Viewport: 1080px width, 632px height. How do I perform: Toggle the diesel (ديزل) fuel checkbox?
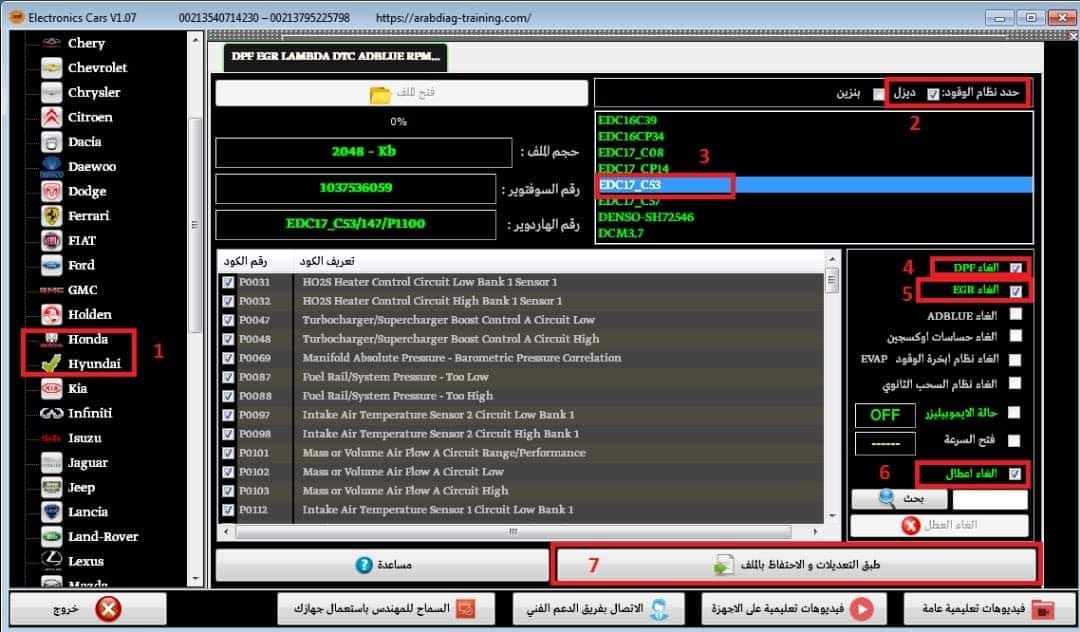933,94
